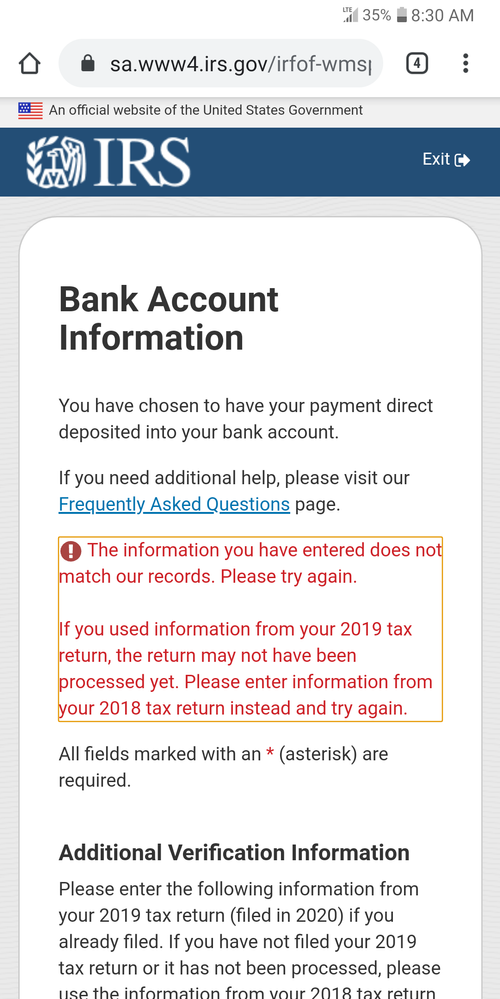Tap the Additional Verification Information heading

[x=234, y=852]
